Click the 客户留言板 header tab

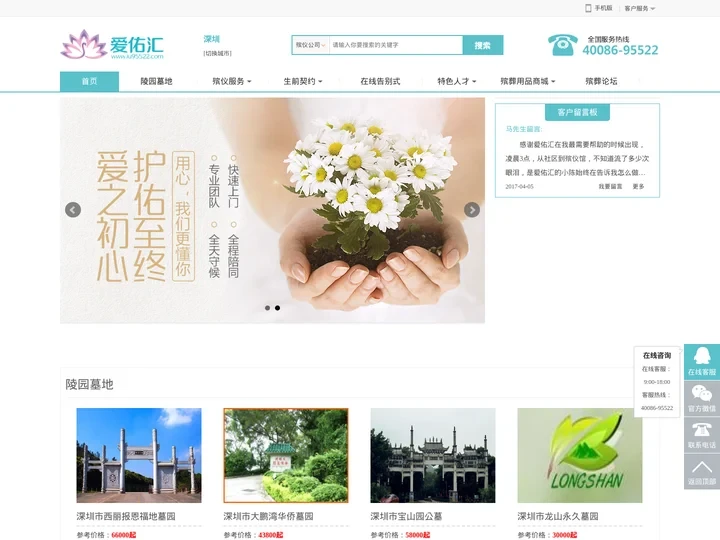point(577,112)
